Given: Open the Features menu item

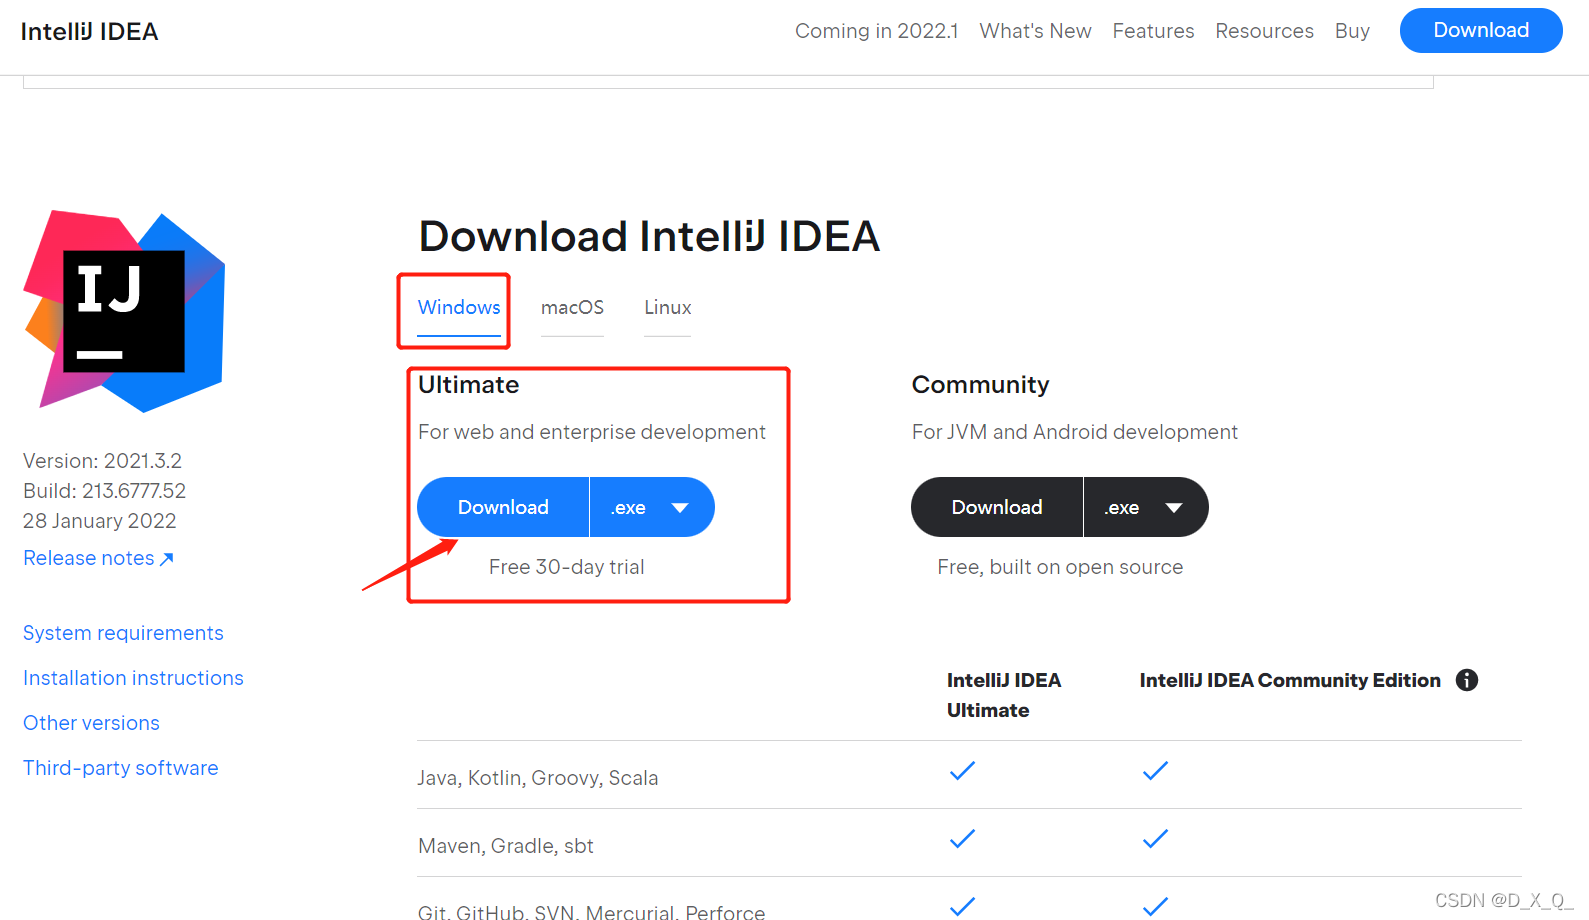Looking at the screenshot, I should pyautogui.click(x=1153, y=31).
